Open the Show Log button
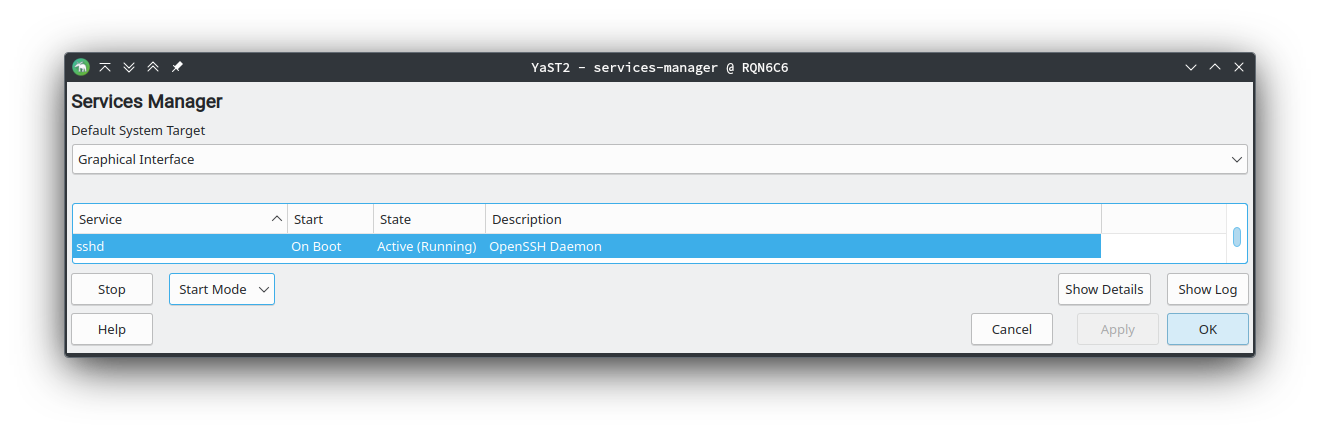 [x=1207, y=289]
